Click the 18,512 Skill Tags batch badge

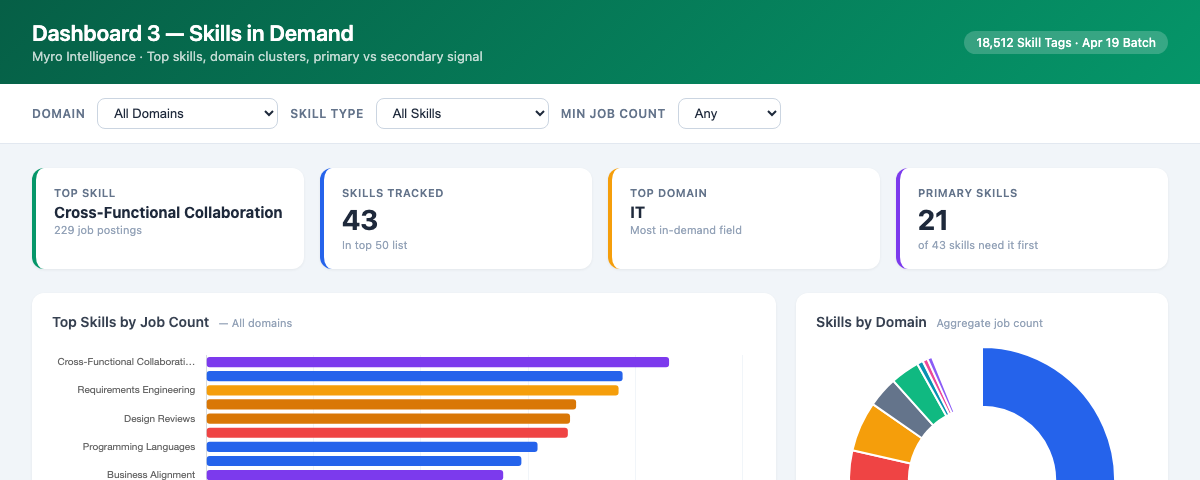(1066, 42)
